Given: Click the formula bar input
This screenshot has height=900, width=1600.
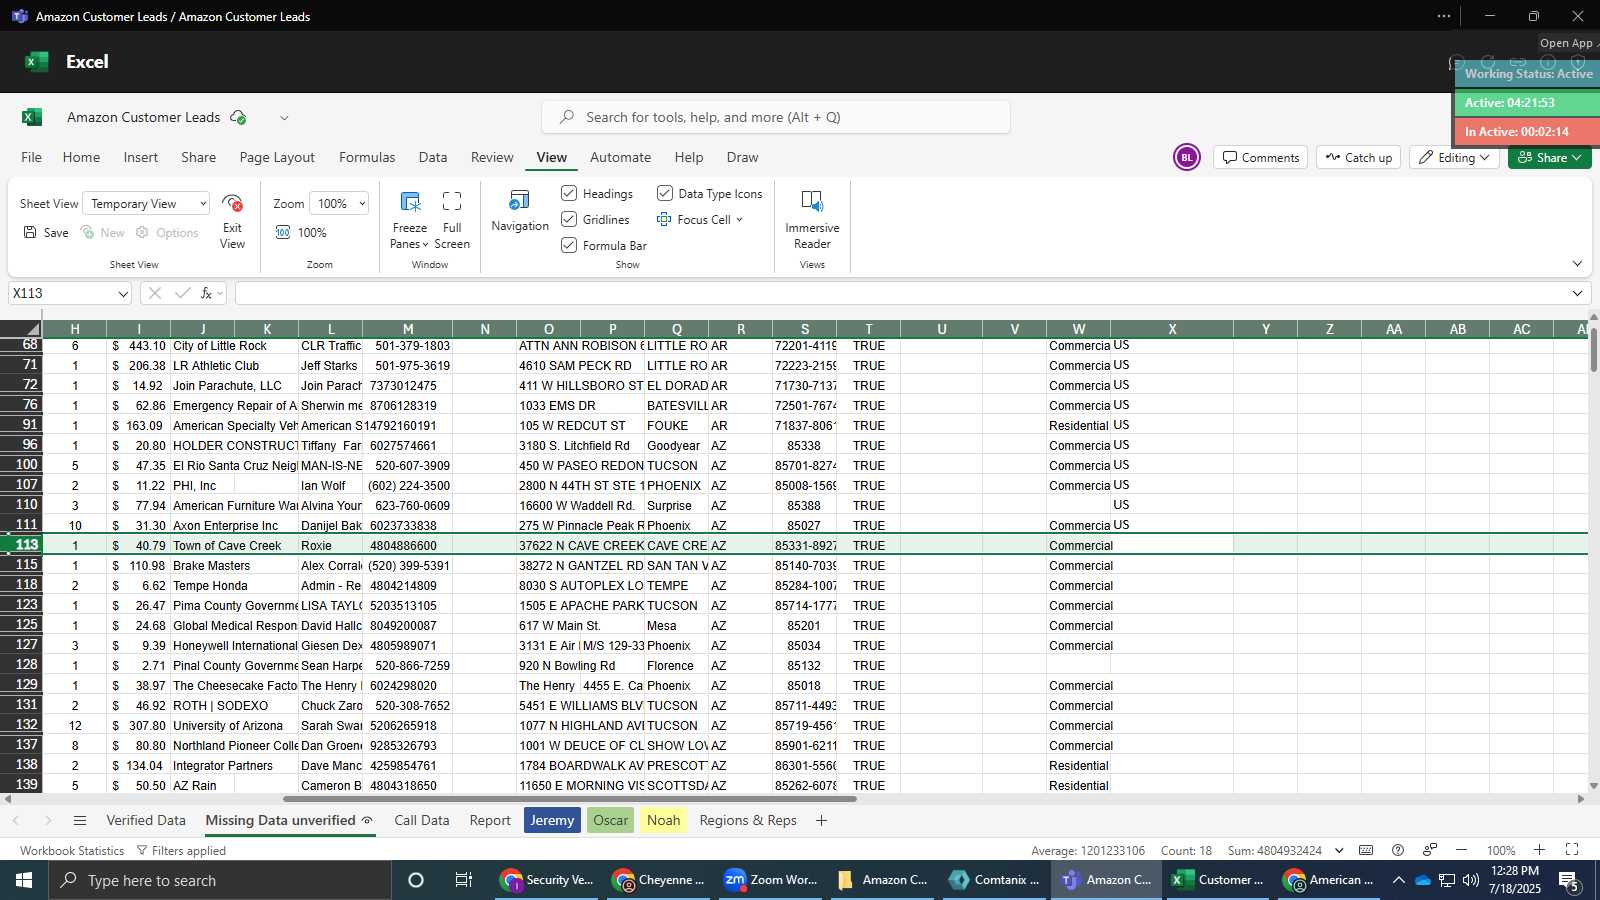Looking at the screenshot, I should (x=900, y=293).
